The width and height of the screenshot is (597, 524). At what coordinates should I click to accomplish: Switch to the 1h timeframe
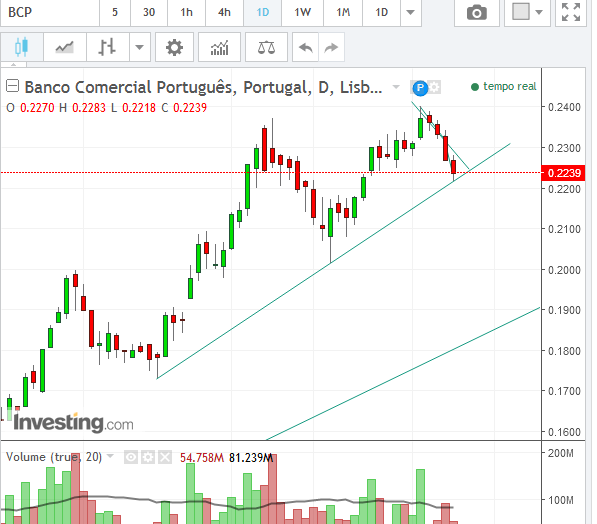(187, 13)
